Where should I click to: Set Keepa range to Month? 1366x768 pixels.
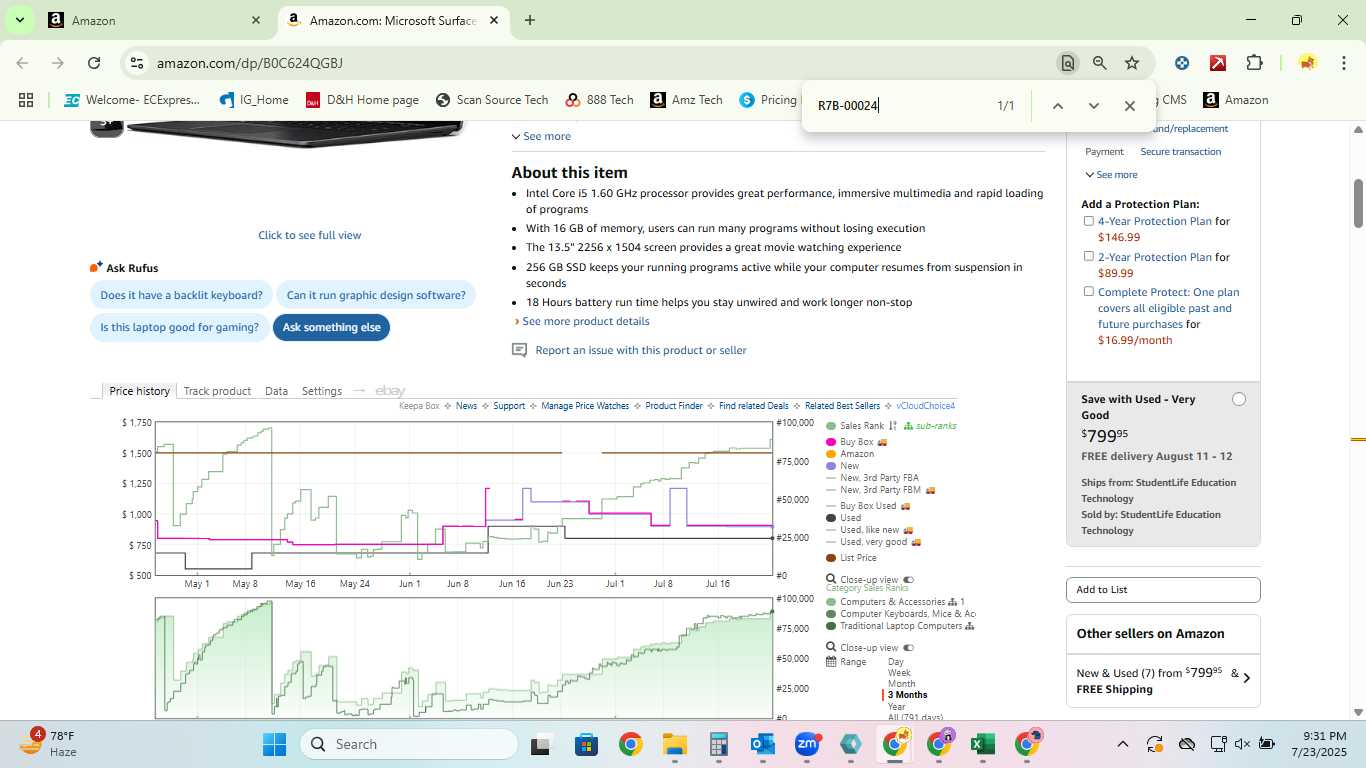901,684
